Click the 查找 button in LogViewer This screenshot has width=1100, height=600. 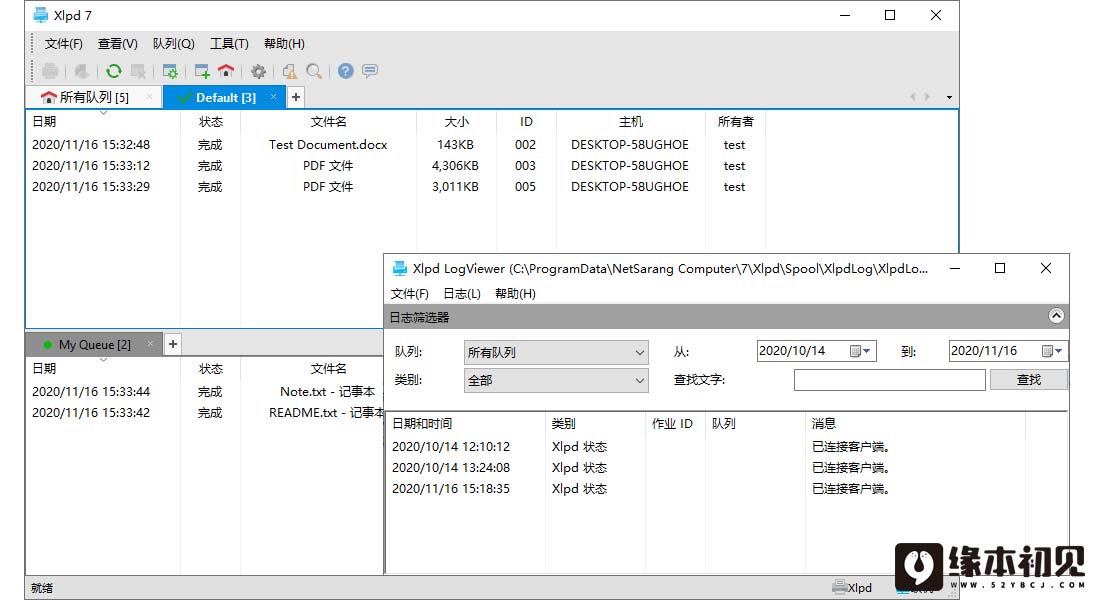1028,380
